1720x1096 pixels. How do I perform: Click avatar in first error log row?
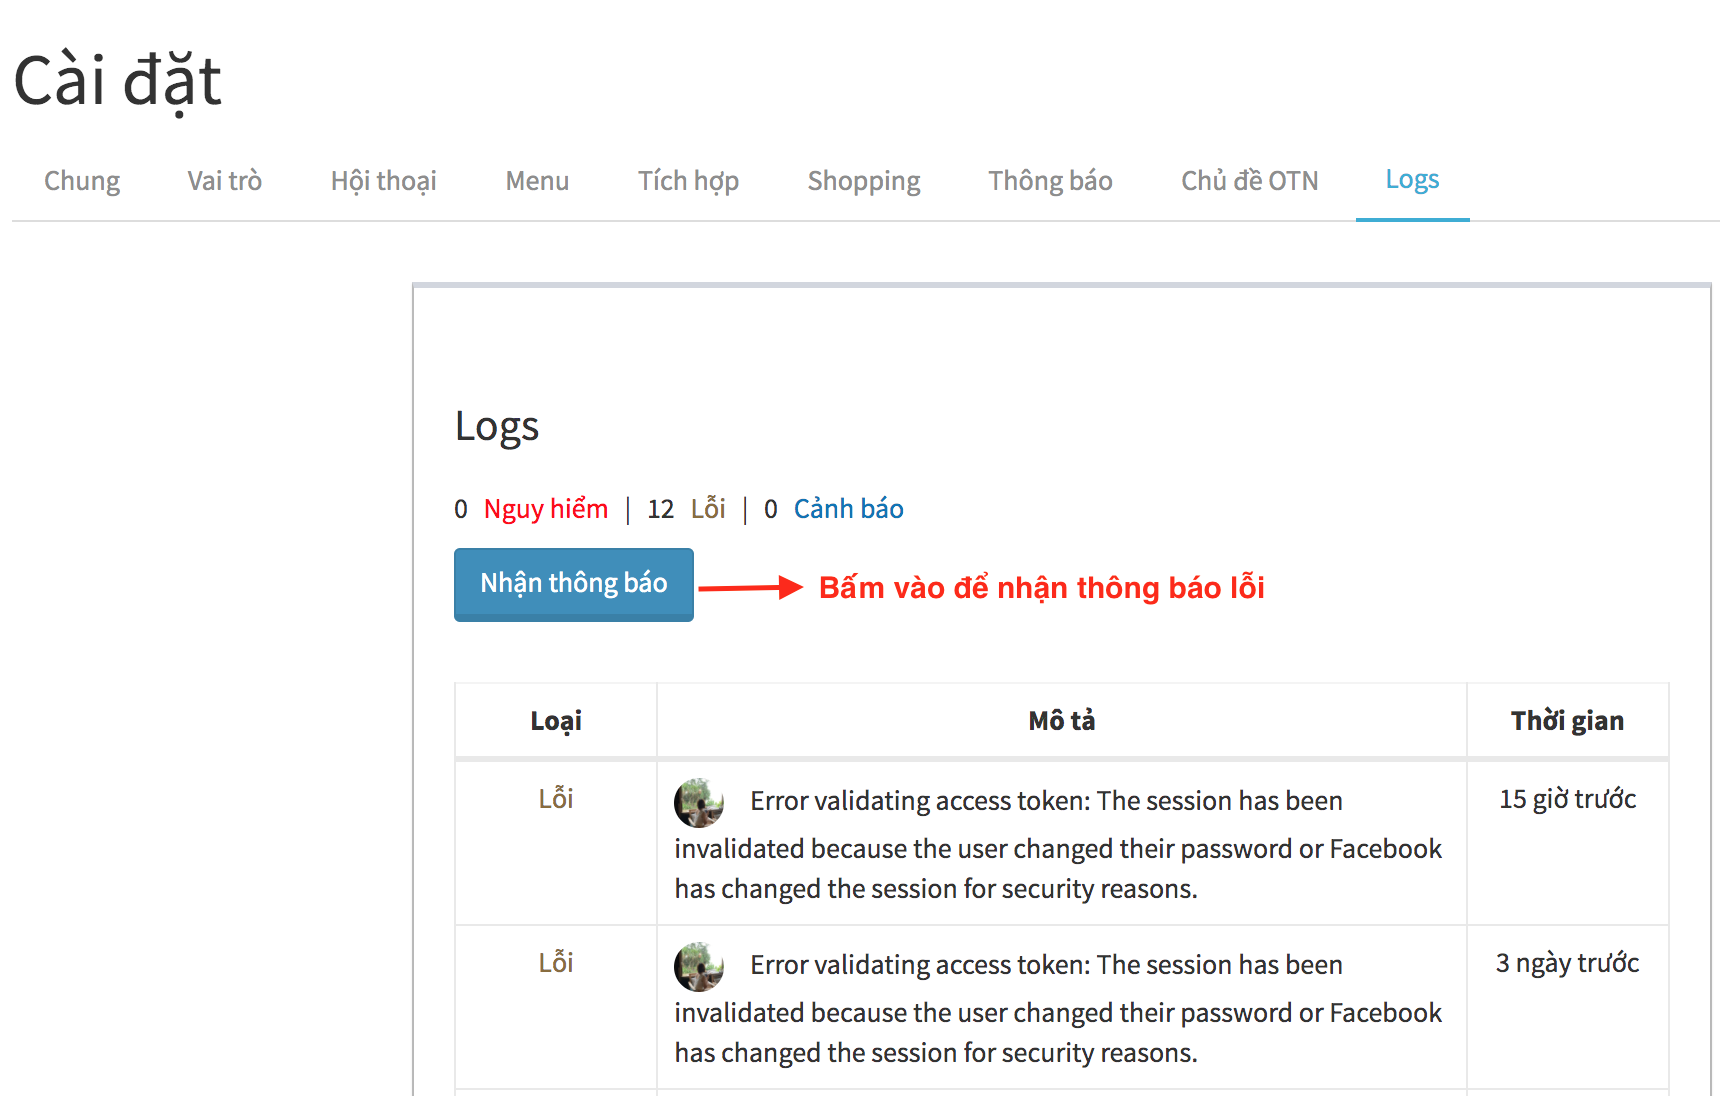pyautogui.click(x=699, y=803)
